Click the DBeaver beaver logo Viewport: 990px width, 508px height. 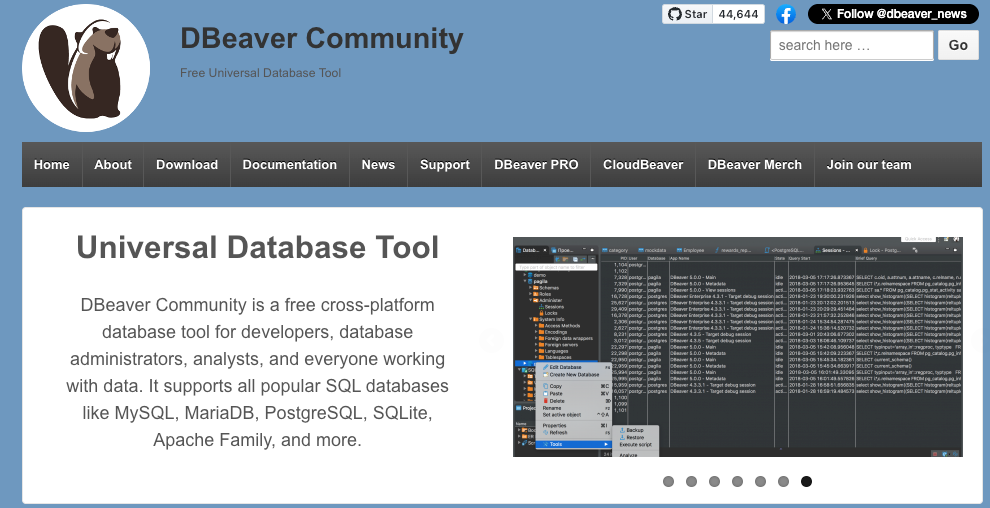pos(86,68)
